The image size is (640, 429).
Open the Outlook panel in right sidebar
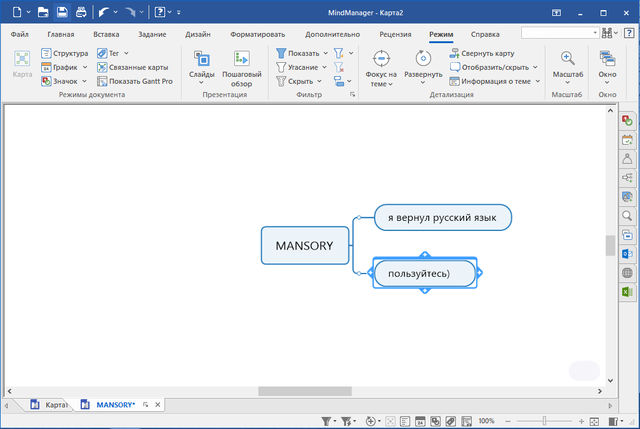627,254
